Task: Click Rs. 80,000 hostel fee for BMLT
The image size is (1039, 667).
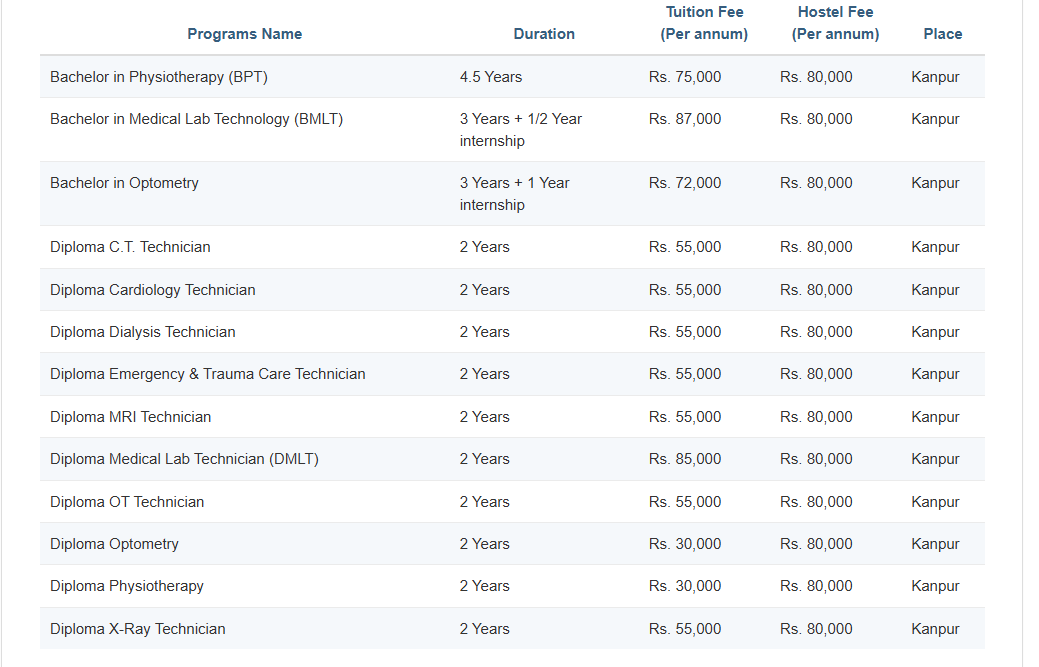Action: click(x=816, y=119)
